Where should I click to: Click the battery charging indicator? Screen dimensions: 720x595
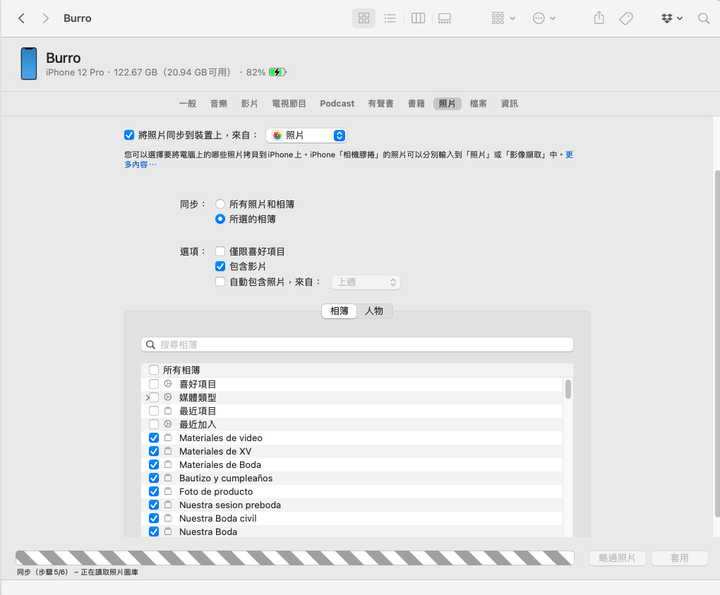point(277,72)
